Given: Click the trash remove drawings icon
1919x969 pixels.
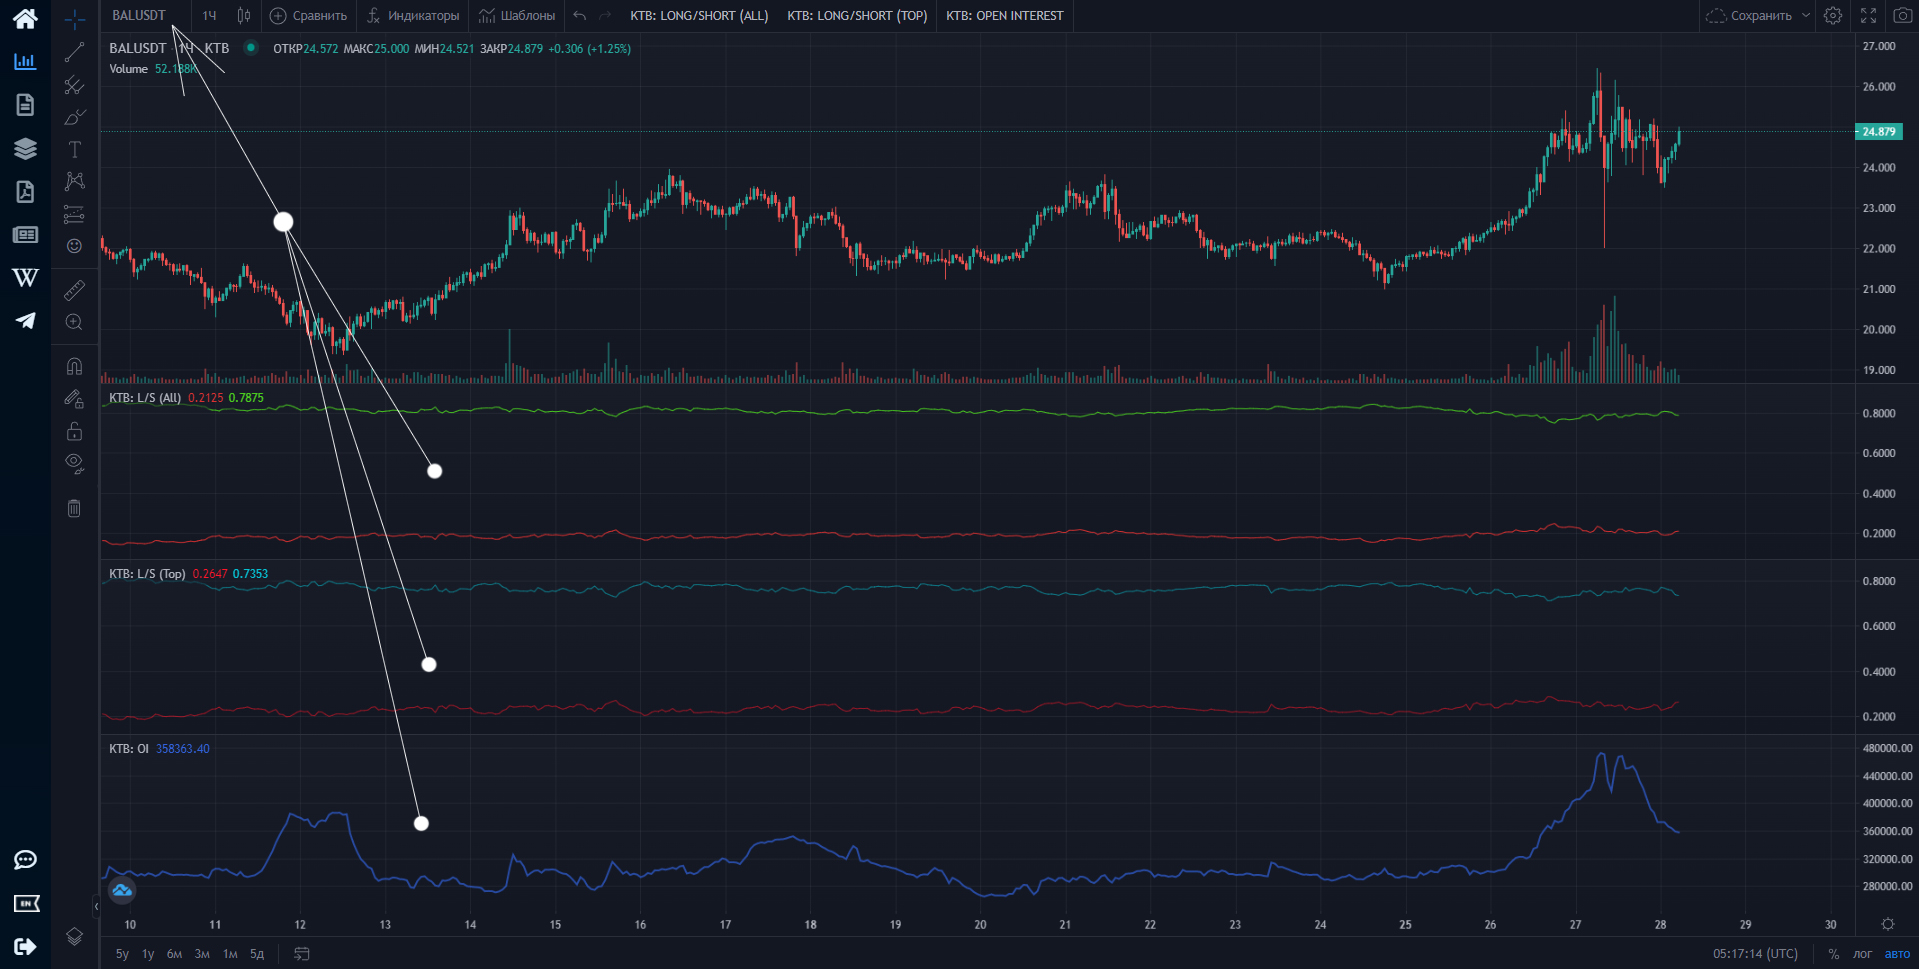Looking at the screenshot, I should 75,508.
